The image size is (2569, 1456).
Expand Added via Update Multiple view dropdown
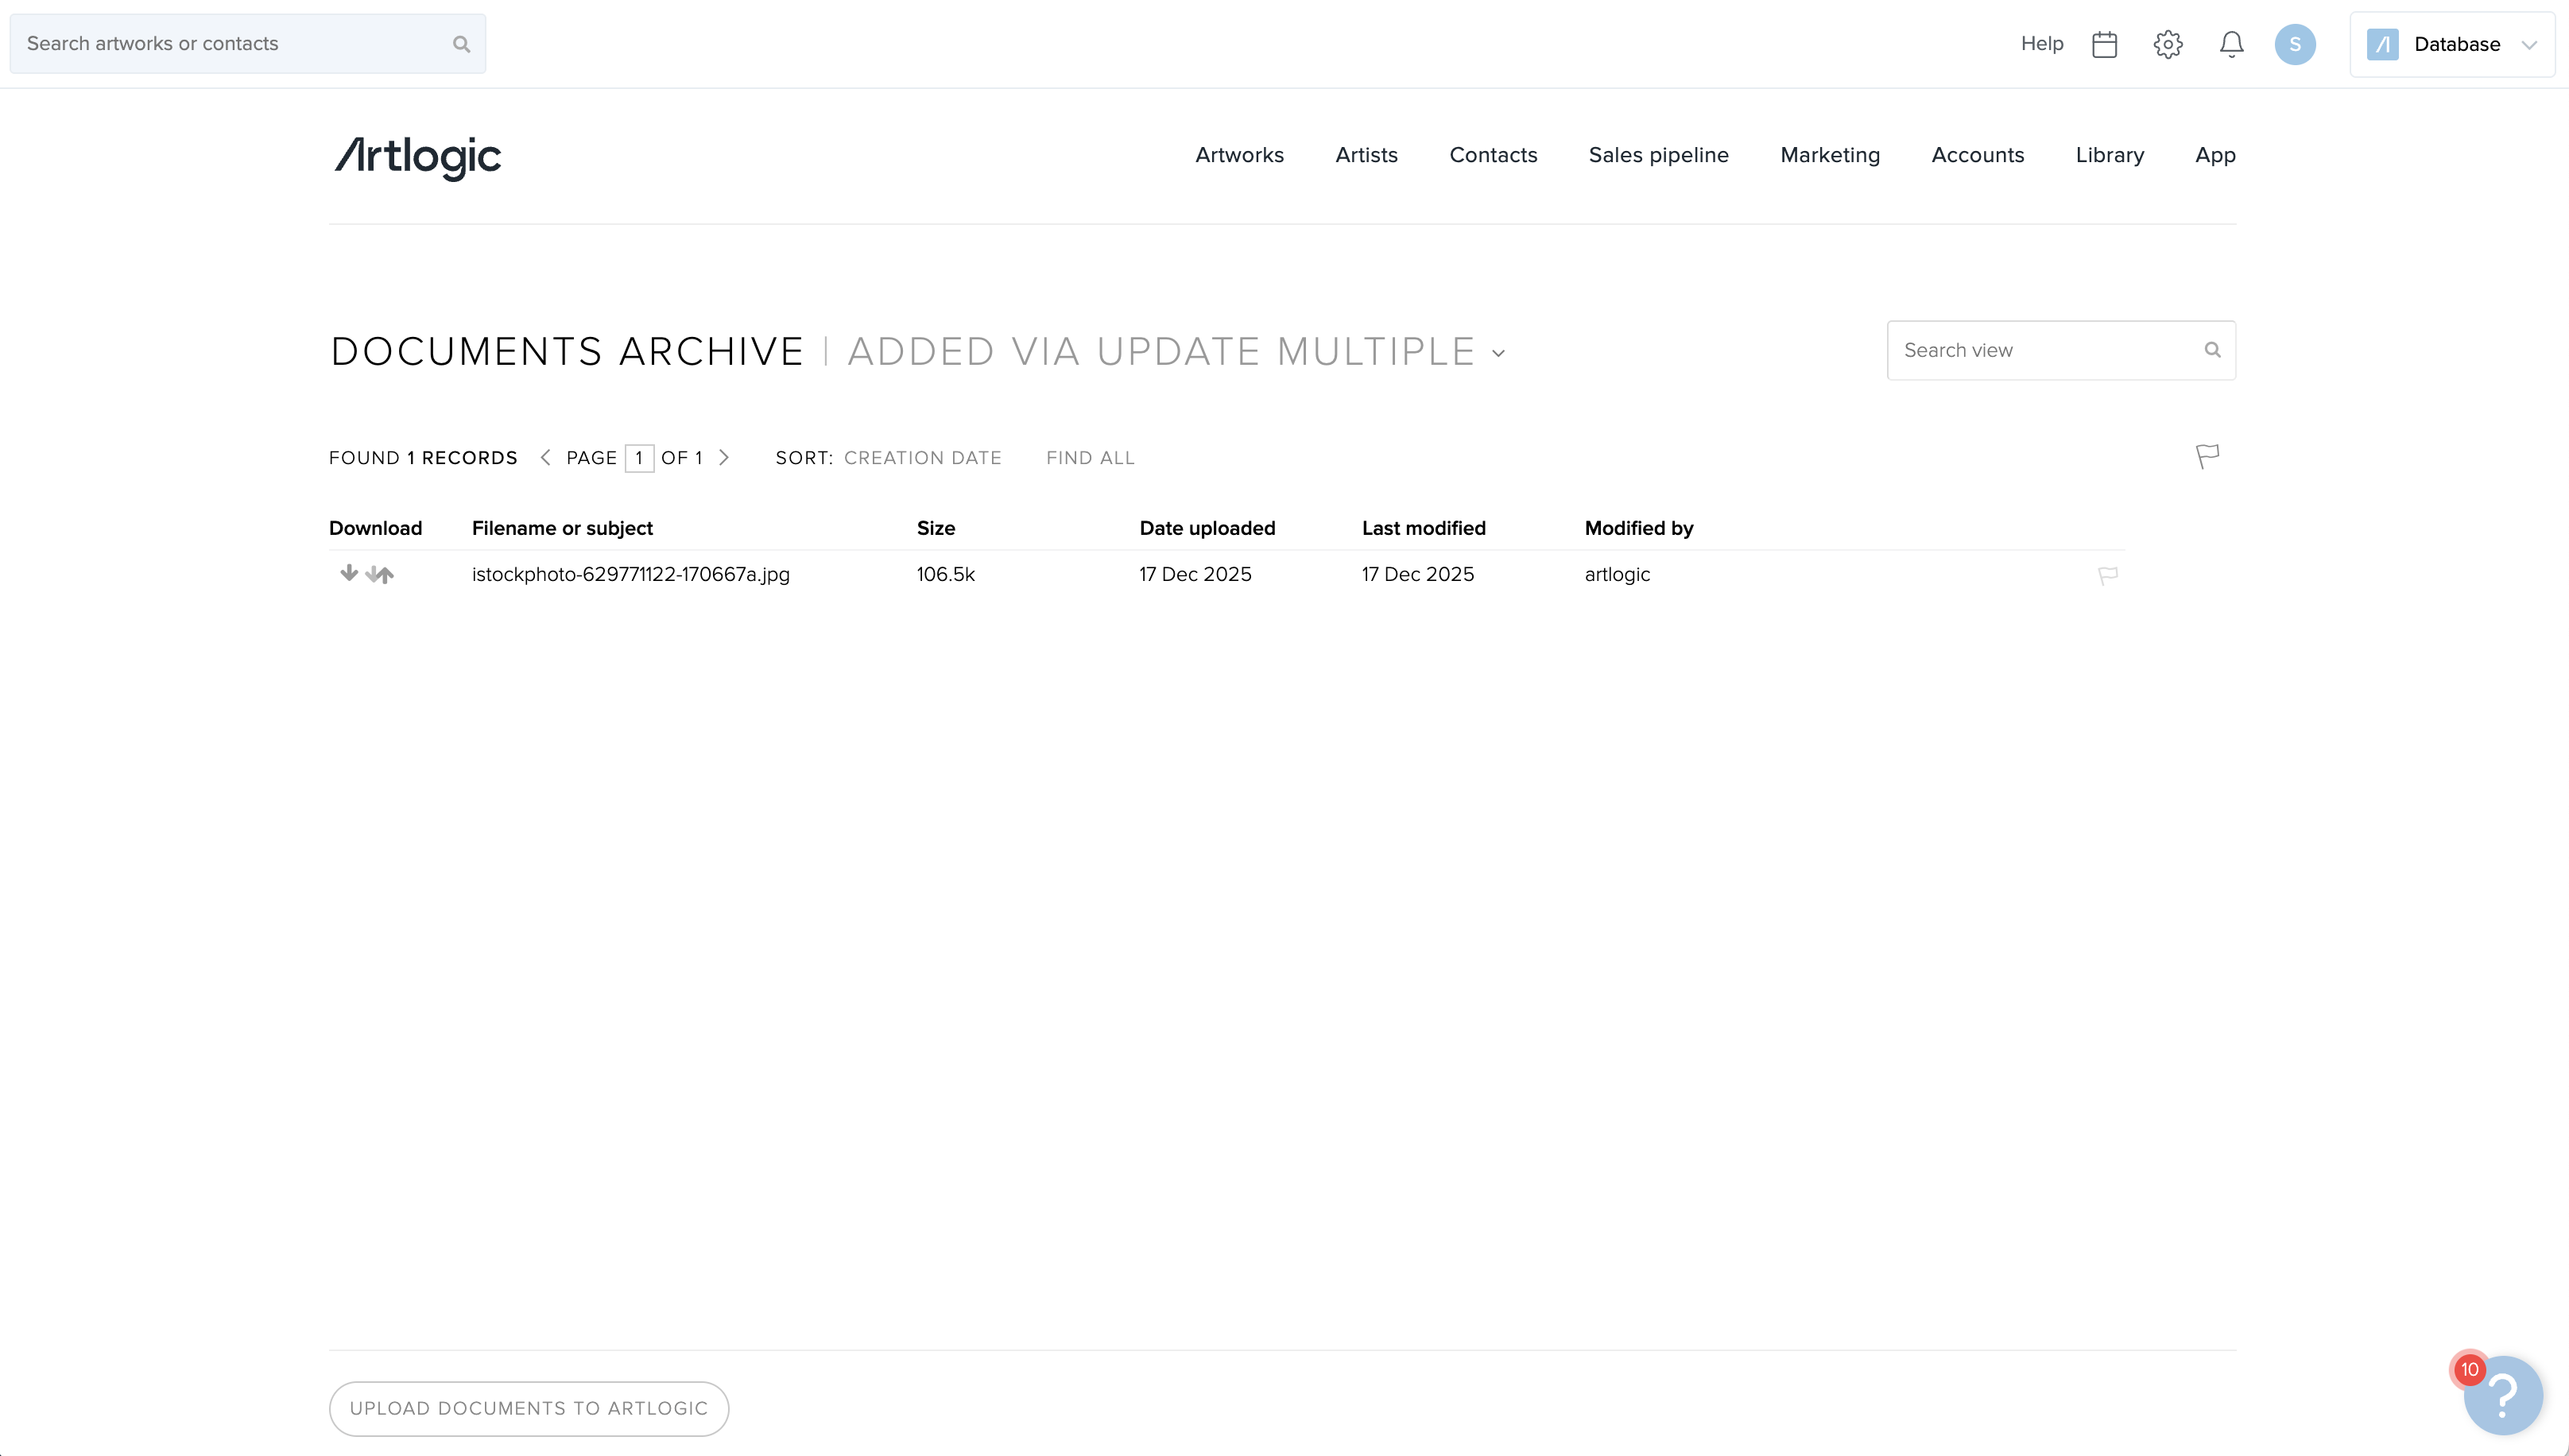point(1498,353)
